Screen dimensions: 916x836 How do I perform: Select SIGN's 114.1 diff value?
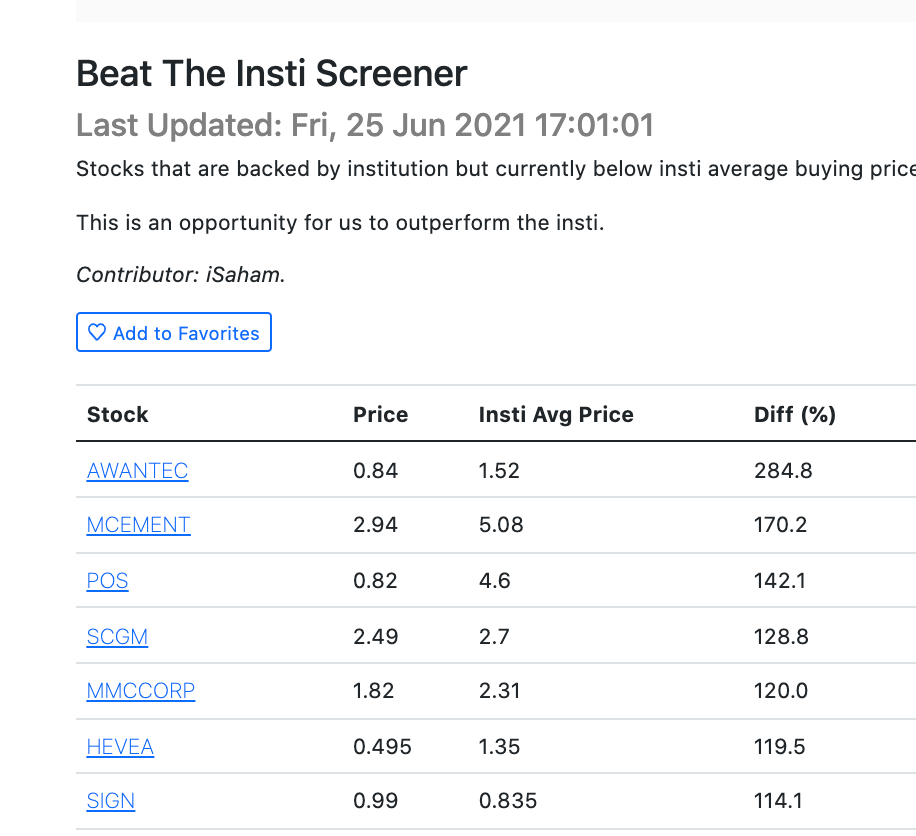click(x=778, y=801)
